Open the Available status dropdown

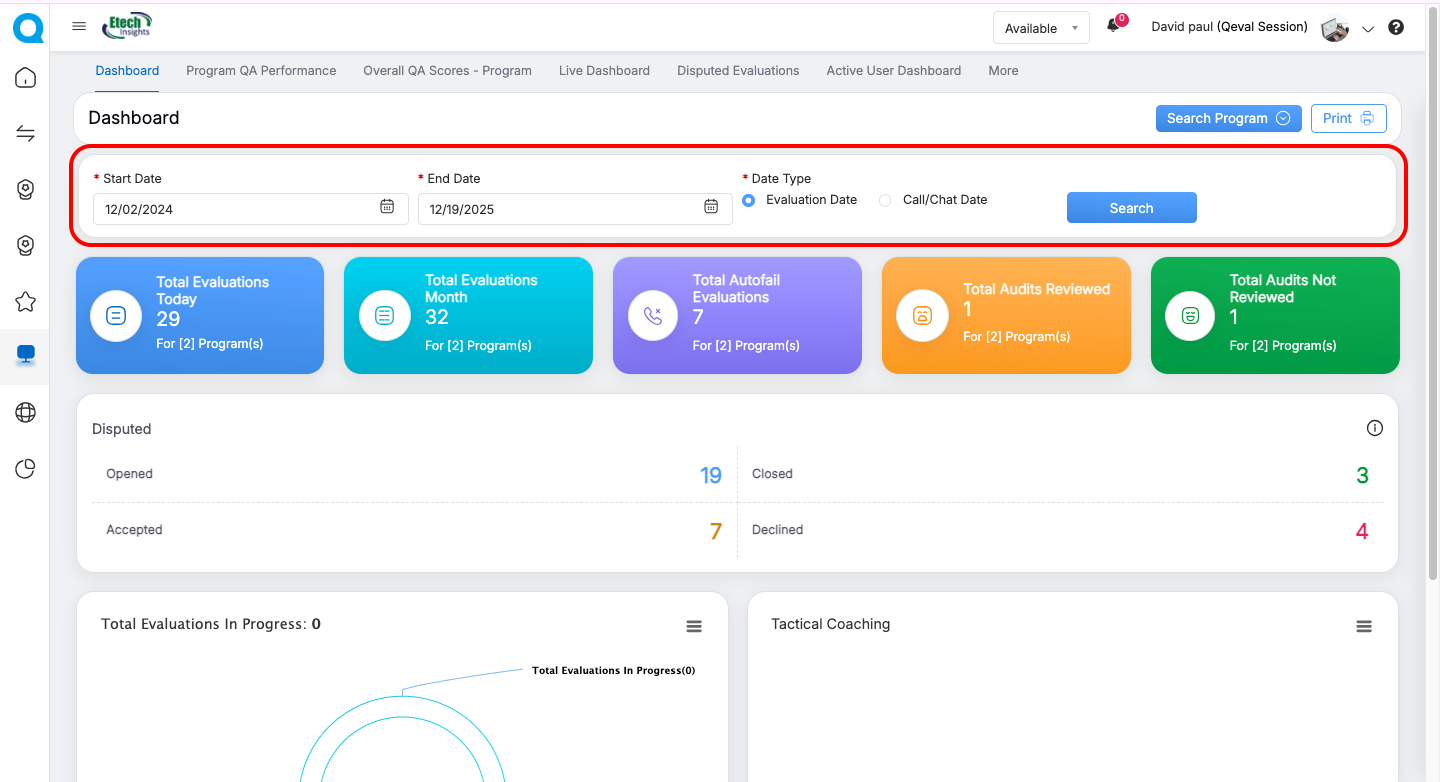point(1041,28)
